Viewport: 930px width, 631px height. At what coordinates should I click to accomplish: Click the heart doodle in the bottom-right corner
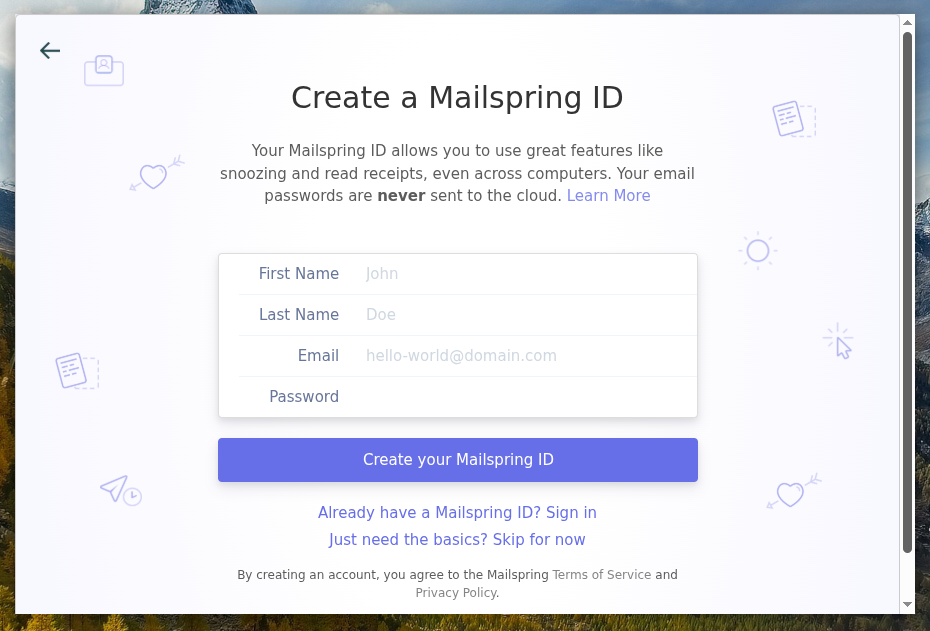(791, 492)
